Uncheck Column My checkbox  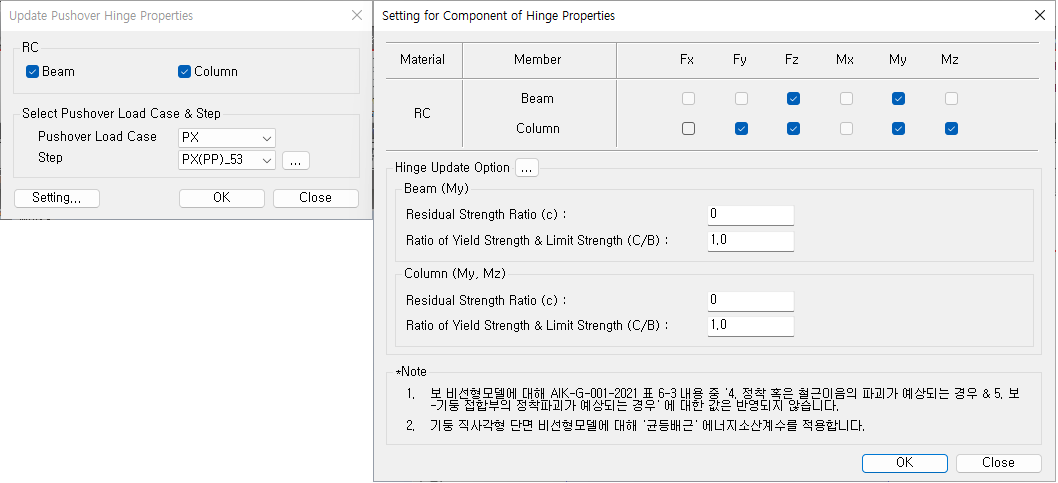(898, 128)
